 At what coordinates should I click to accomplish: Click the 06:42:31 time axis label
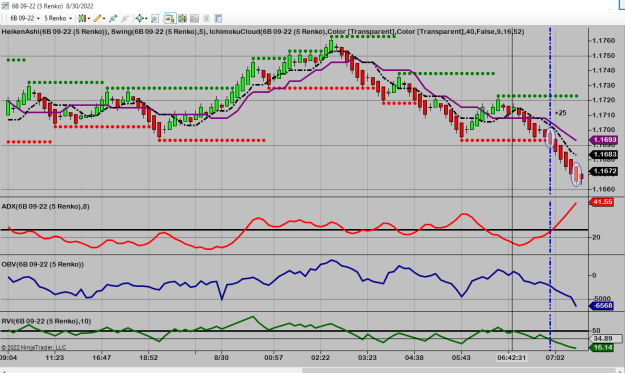[x=511, y=357]
